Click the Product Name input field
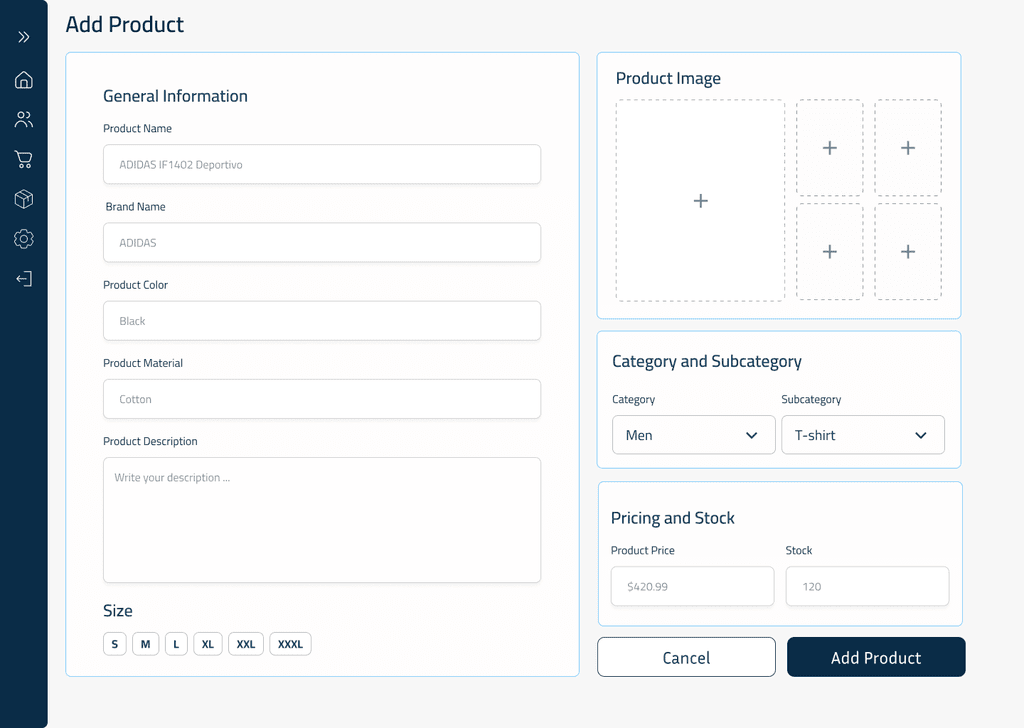The height and width of the screenshot is (728, 1024). 322,164
